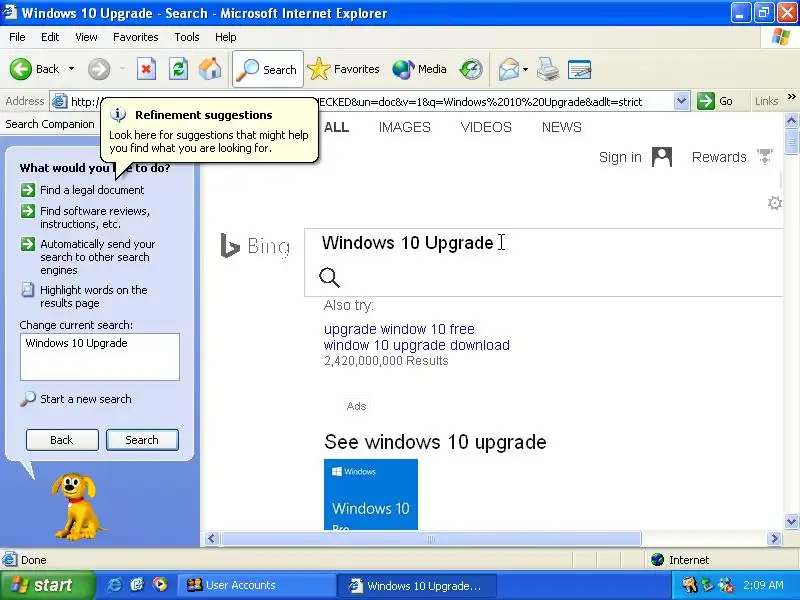Image resolution: width=800 pixels, height=600 pixels.
Task: Open 'window 10 upgrade download' suggestion
Action: coord(416,345)
